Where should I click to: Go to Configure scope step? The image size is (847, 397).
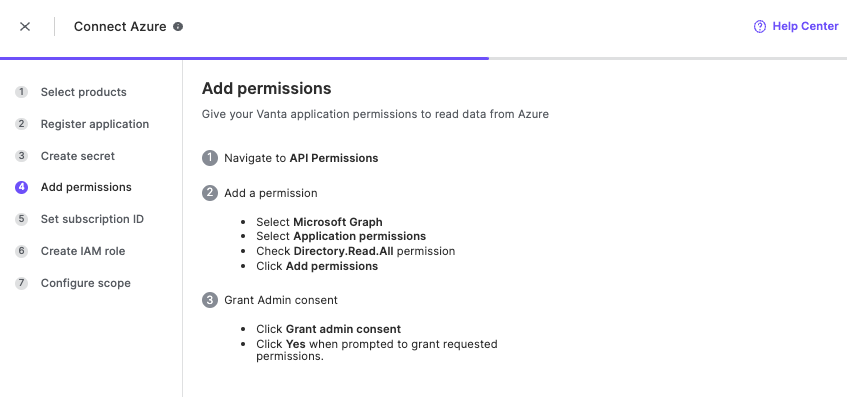[x=85, y=283]
